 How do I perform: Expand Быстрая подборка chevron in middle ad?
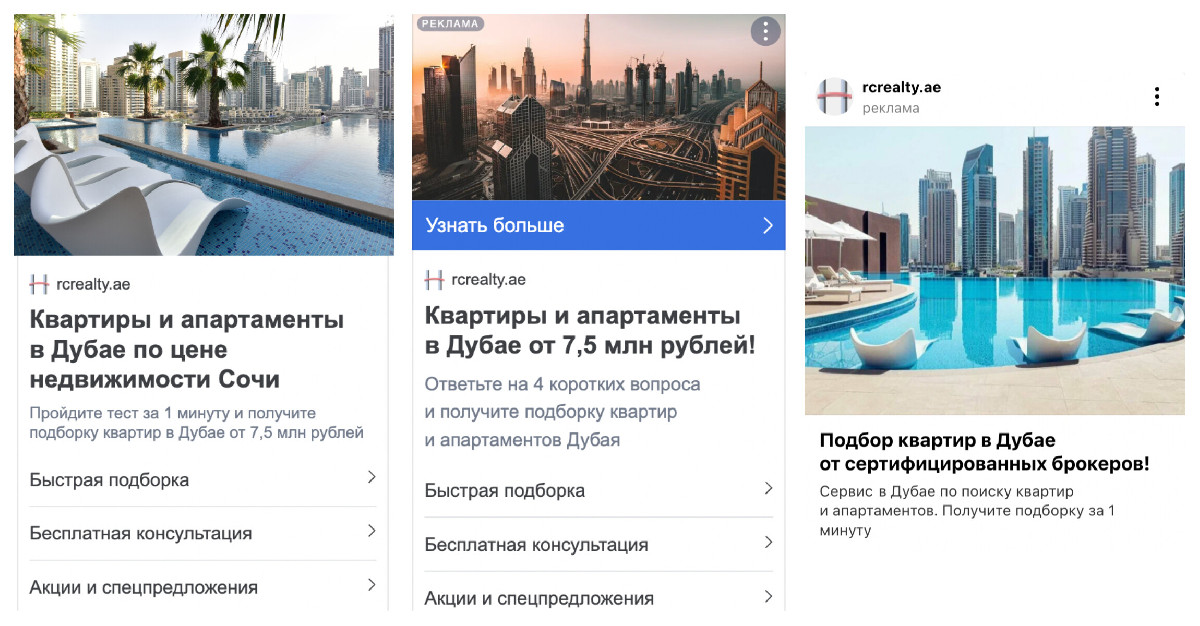click(768, 489)
